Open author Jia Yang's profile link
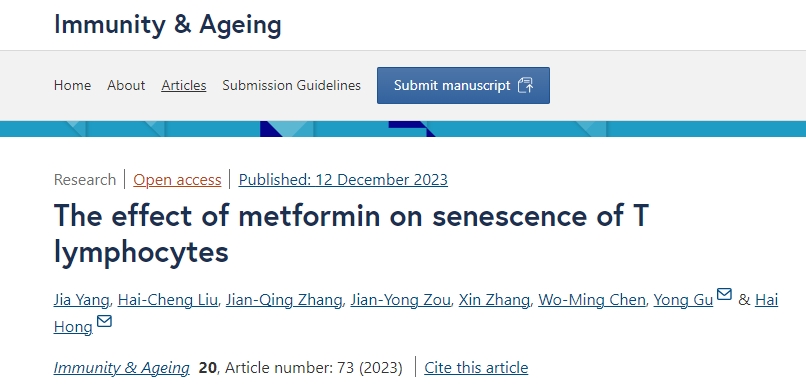This screenshot has height=387, width=806. click(81, 300)
